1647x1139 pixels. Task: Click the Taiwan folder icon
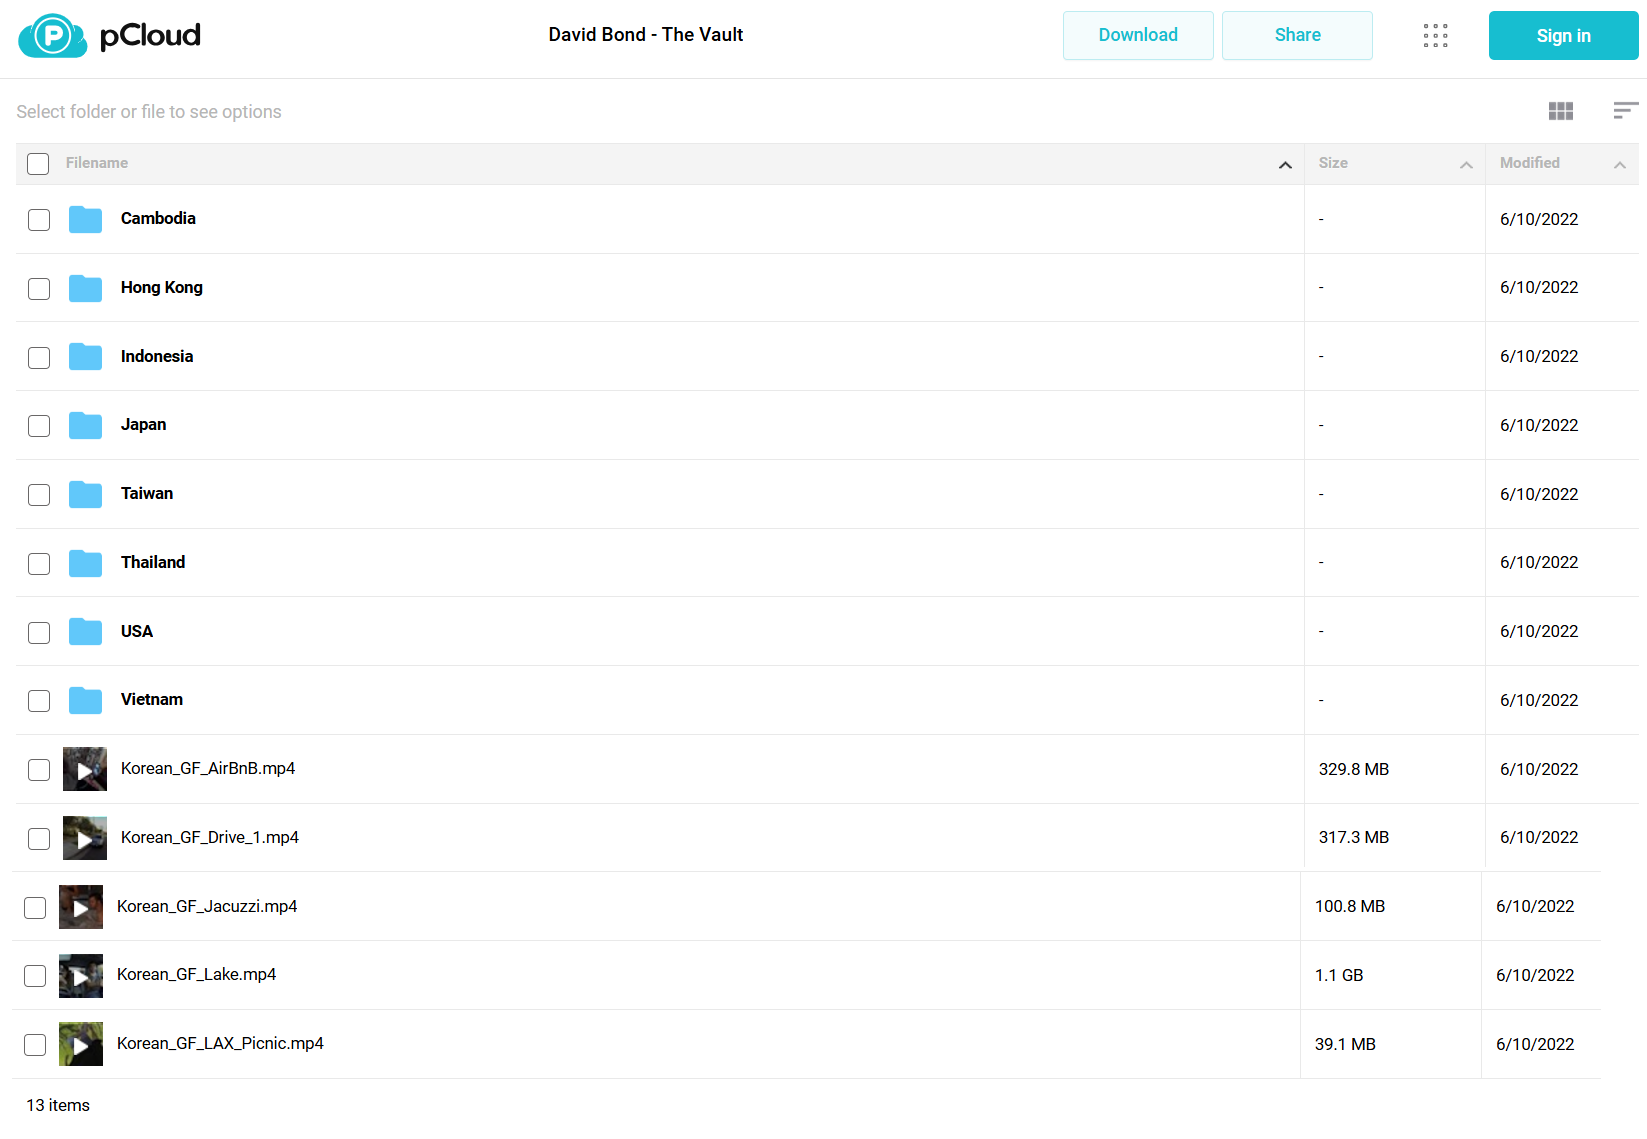pyautogui.click(x=85, y=494)
